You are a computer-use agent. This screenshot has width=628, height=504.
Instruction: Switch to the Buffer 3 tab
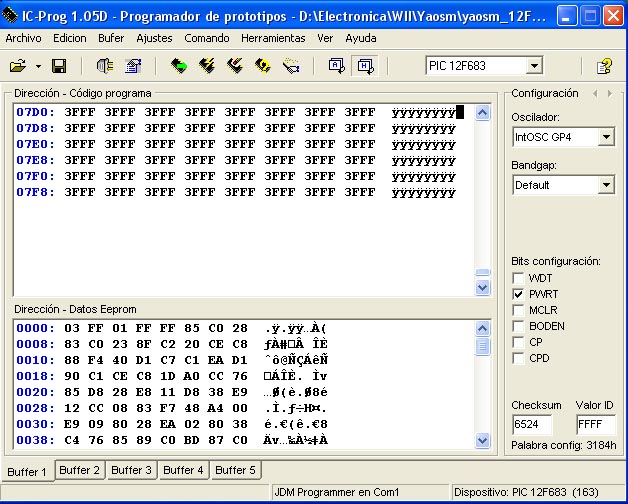click(131, 470)
